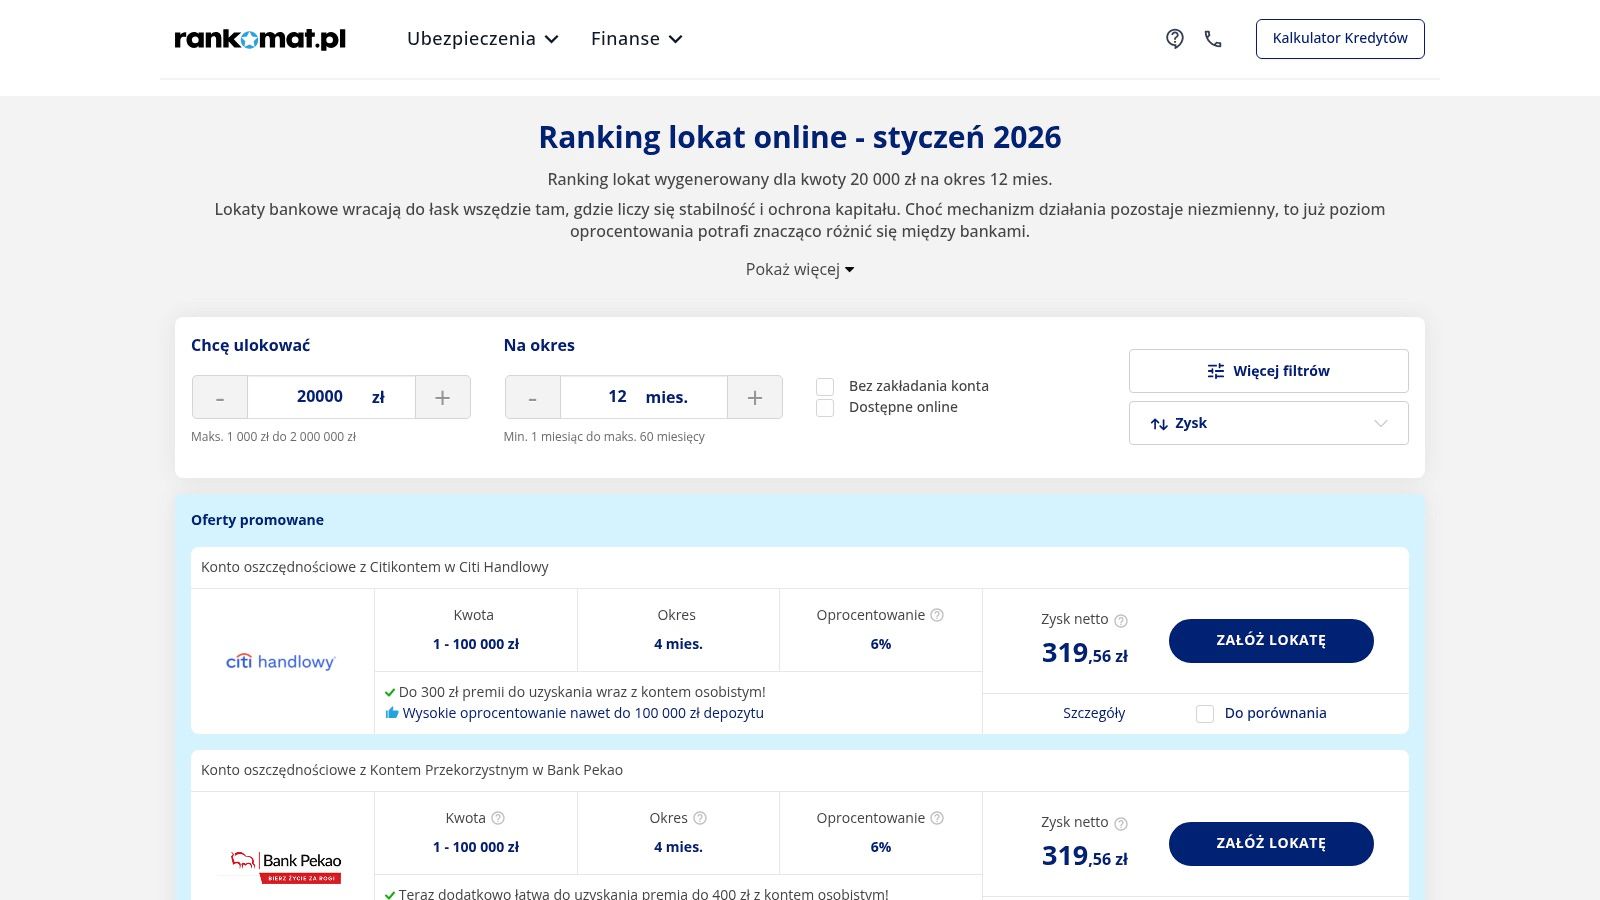Click the 20000 zł amount input field
This screenshot has height=900, width=1600.
(331, 397)
